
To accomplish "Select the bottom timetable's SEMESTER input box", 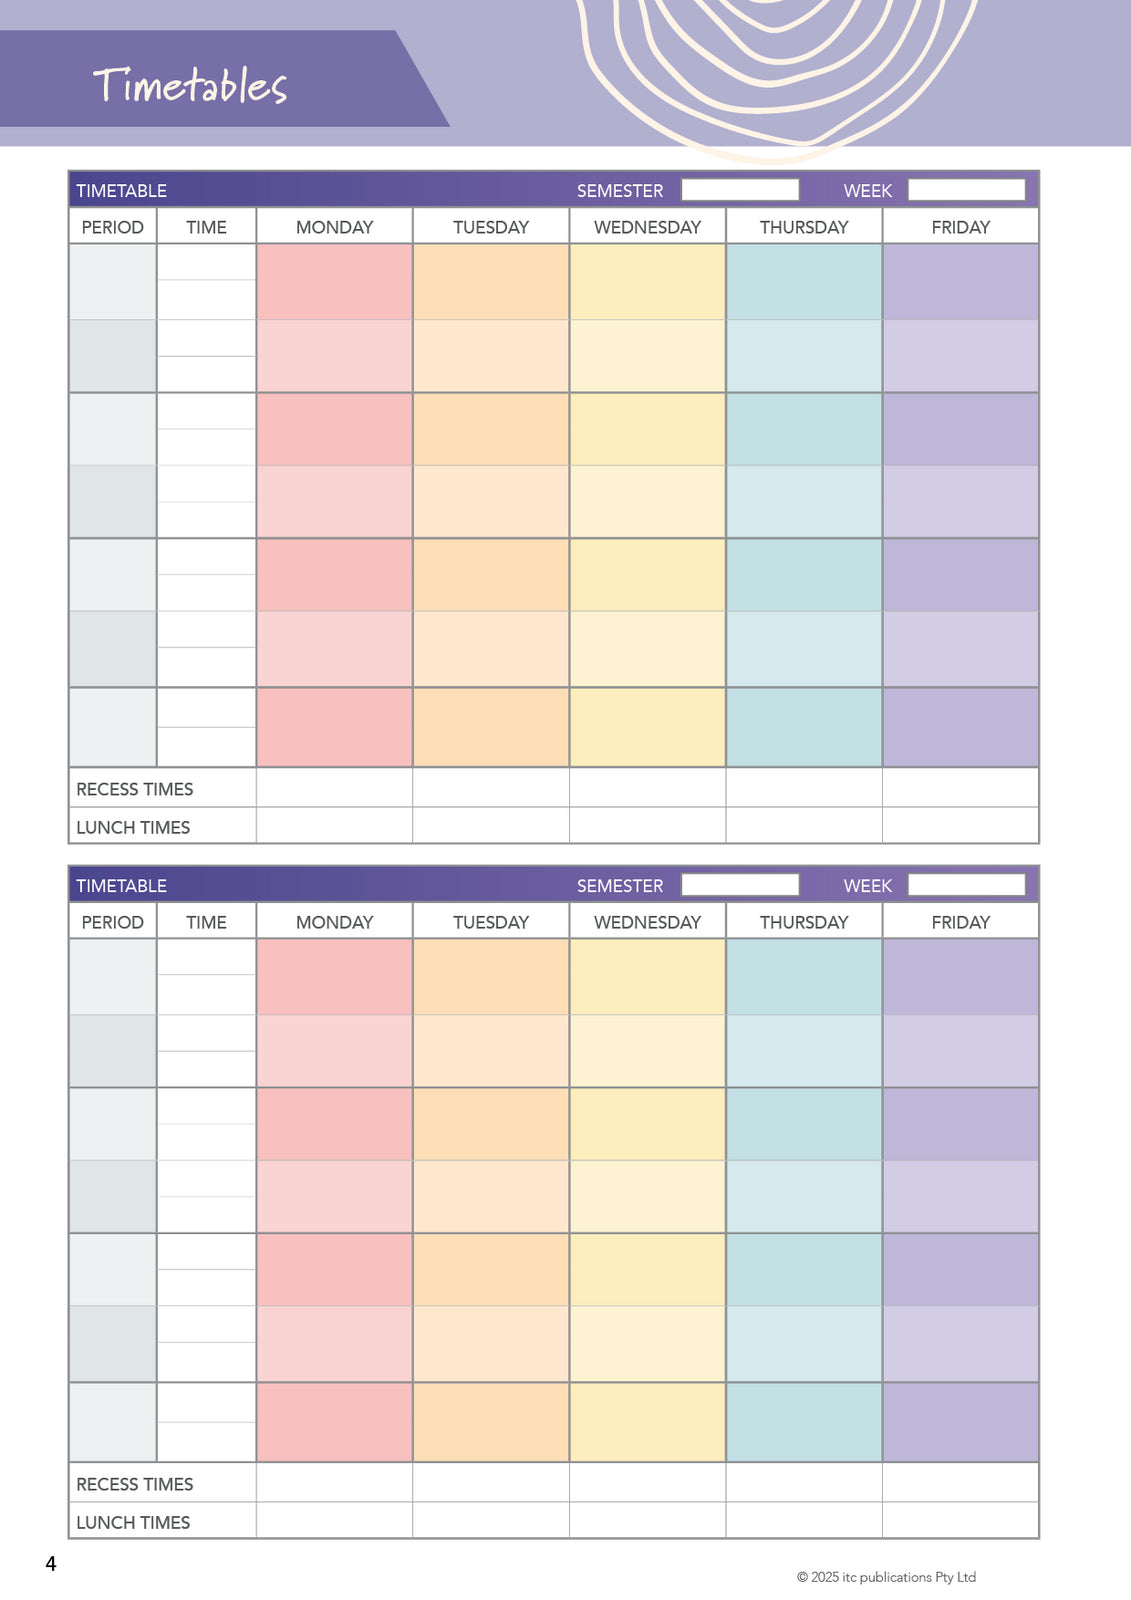I will [x=740, y=885].
